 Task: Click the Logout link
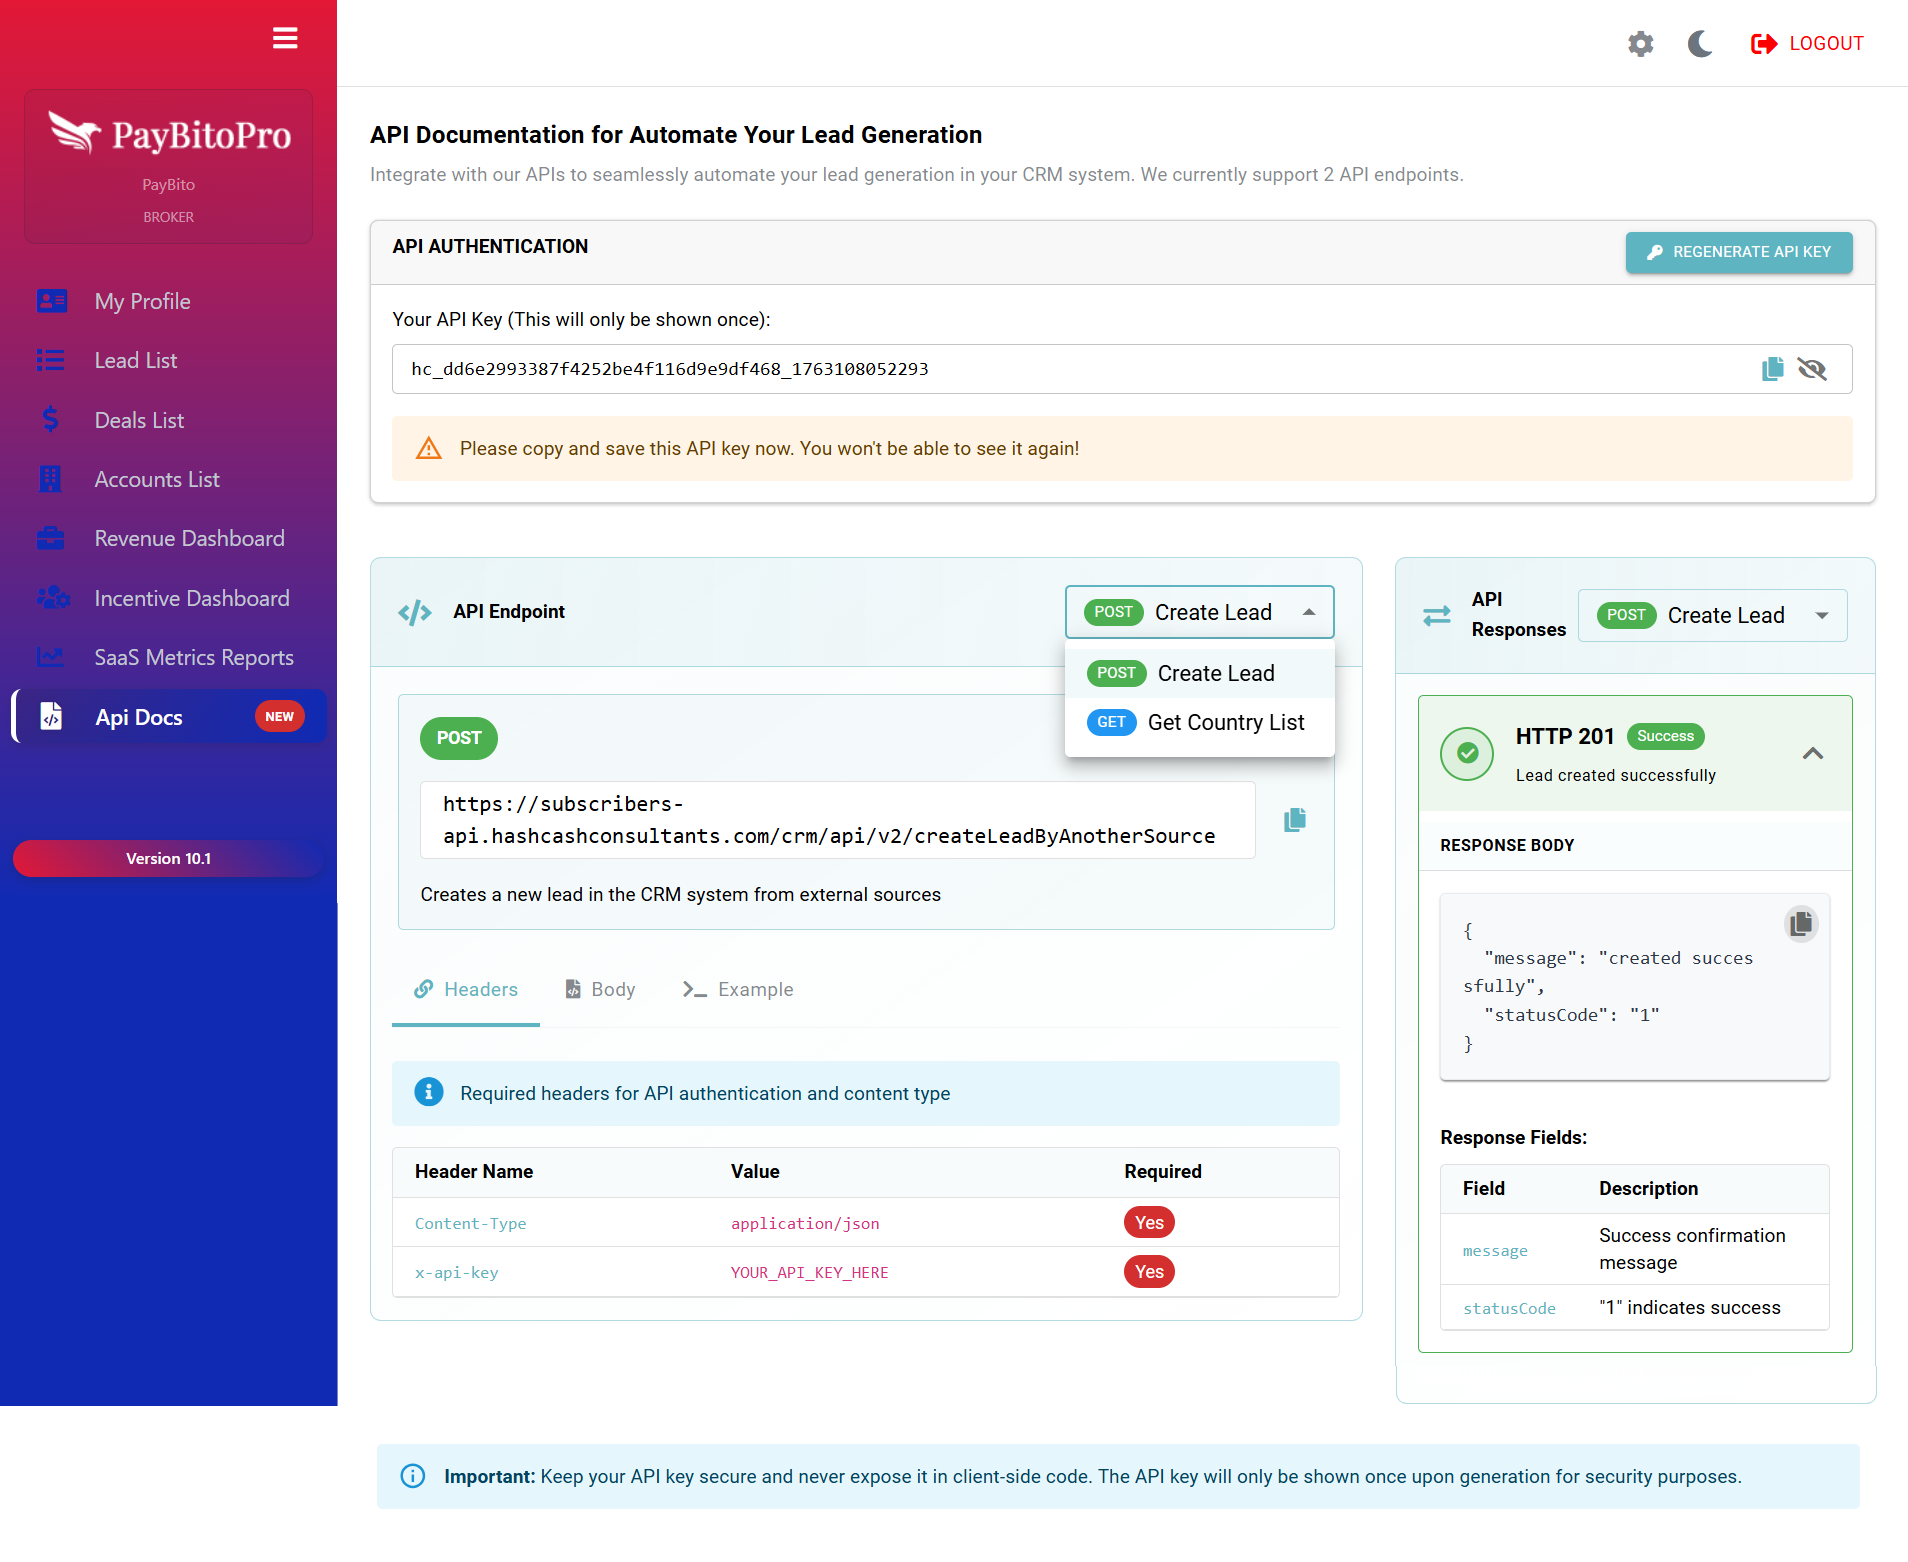tap(1807, 44)
